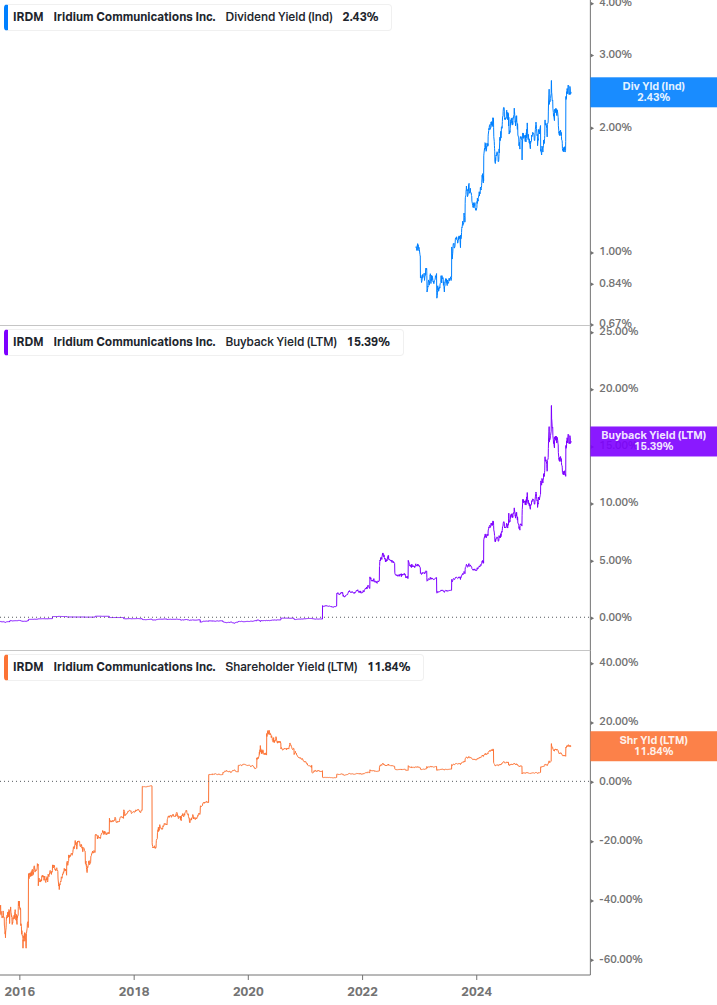Click the purple Buyback Yield (LTM) axis tag
717x1005 pixels.
tap(654, 441)
